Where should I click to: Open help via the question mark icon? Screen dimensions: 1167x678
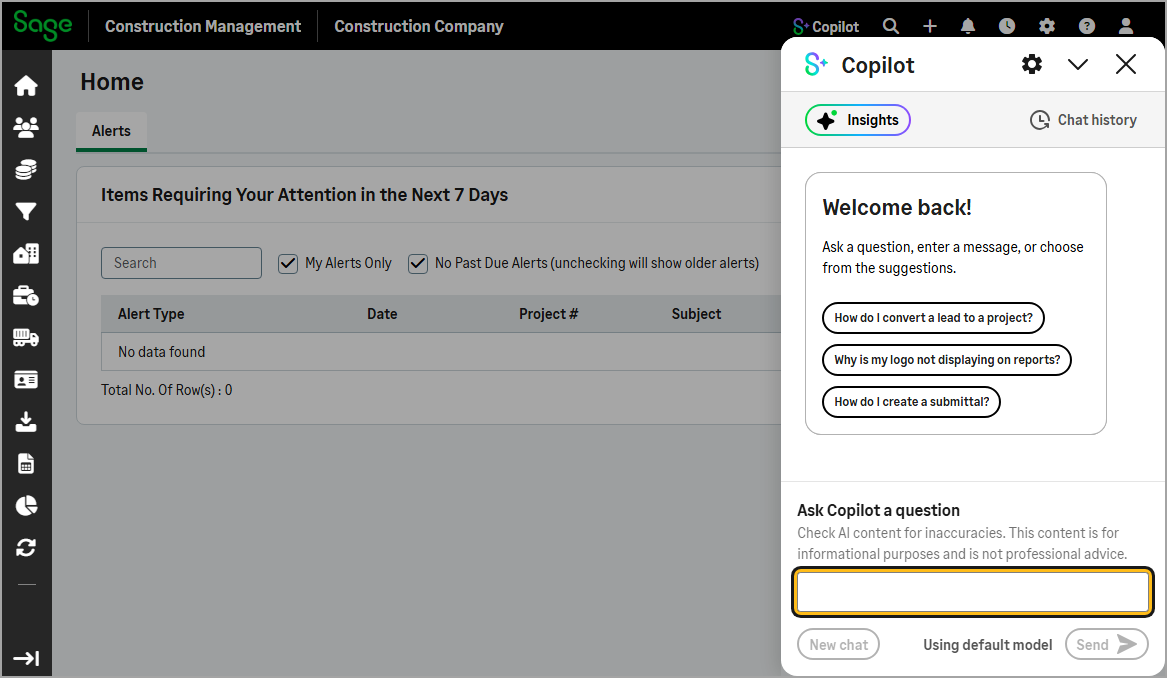tap(1086, 26)
